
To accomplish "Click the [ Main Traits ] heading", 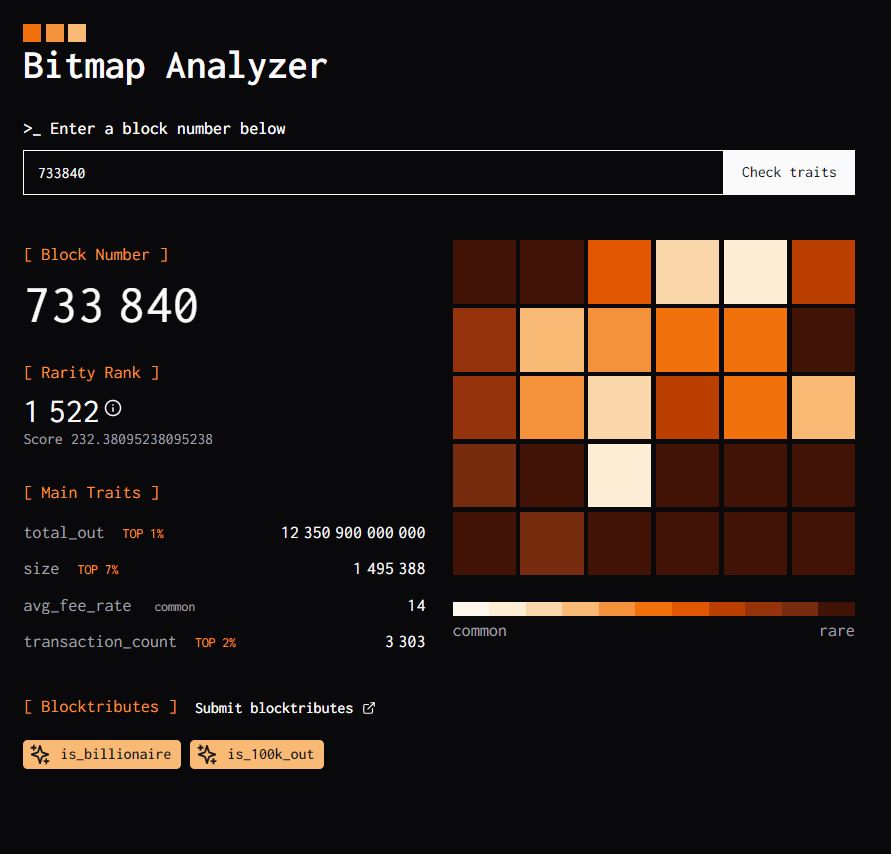I will click(91, 493).
